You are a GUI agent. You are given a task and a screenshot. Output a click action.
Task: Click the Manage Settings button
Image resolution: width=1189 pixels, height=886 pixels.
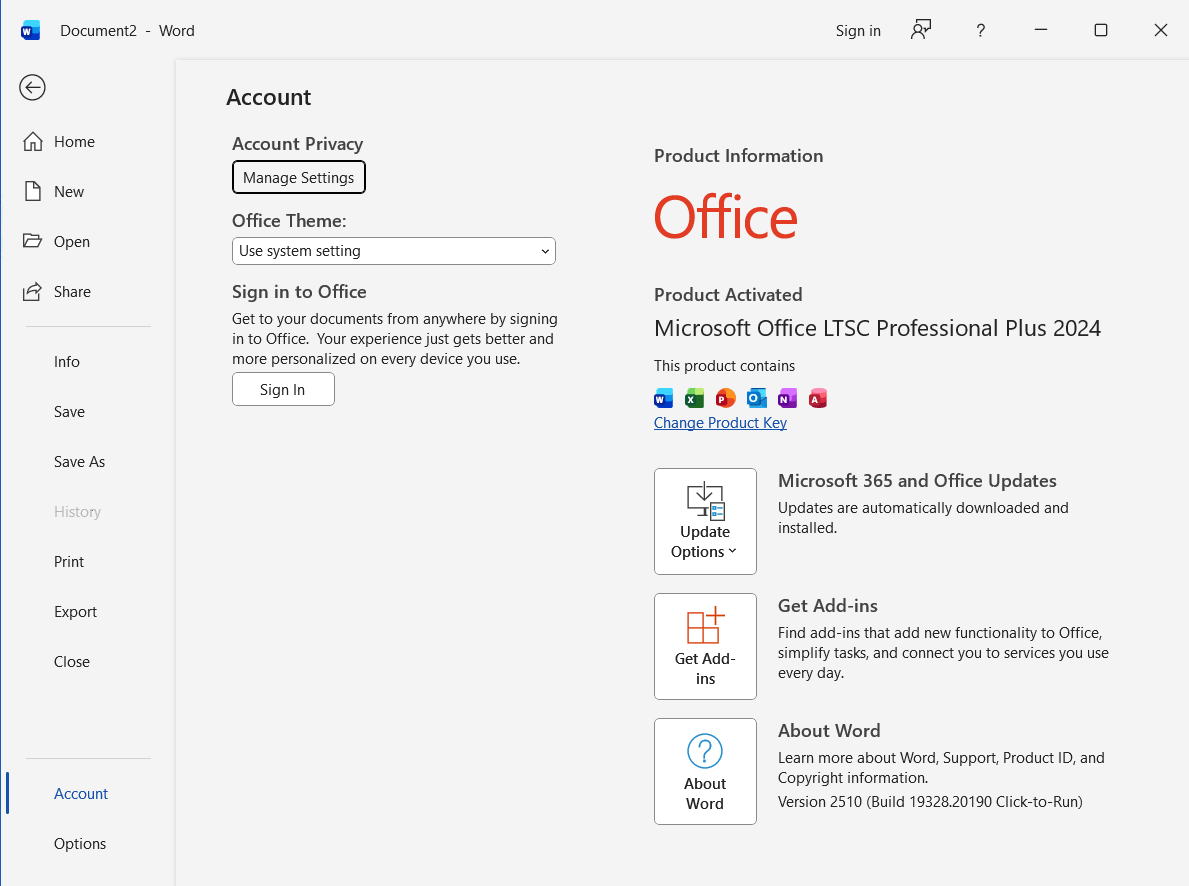299,178
